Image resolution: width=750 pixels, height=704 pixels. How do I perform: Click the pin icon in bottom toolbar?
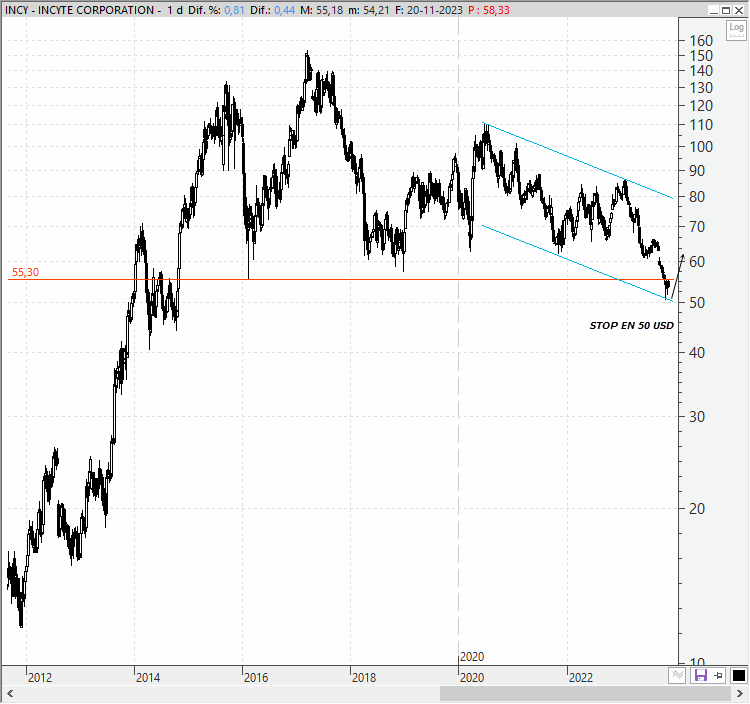718,676
